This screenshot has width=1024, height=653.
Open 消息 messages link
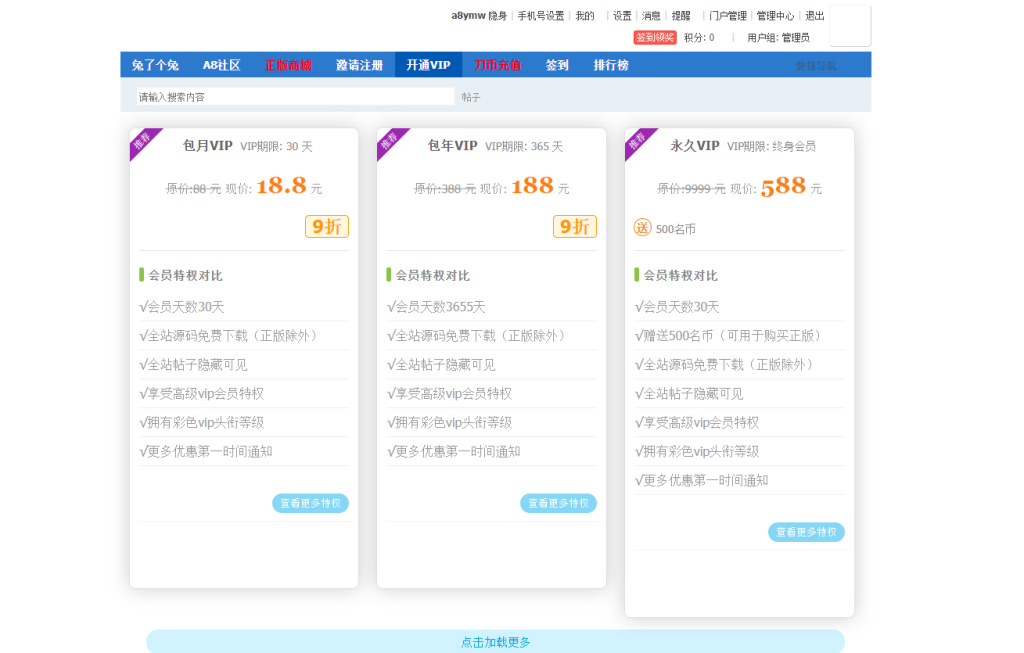click(651, 16)
